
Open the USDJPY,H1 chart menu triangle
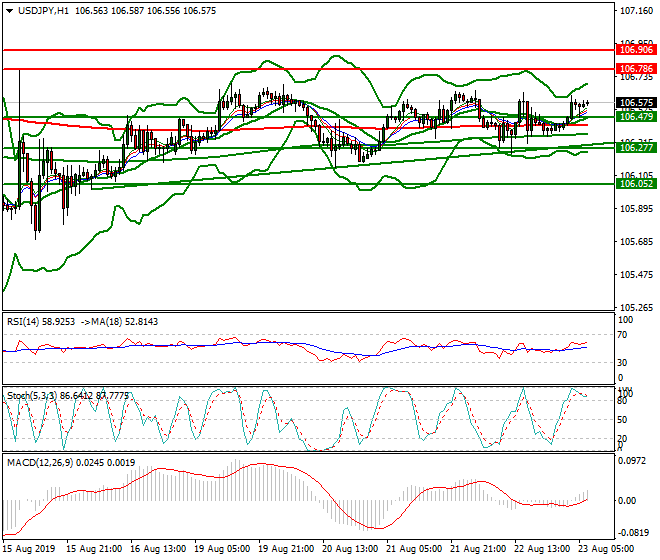(9, 11)
